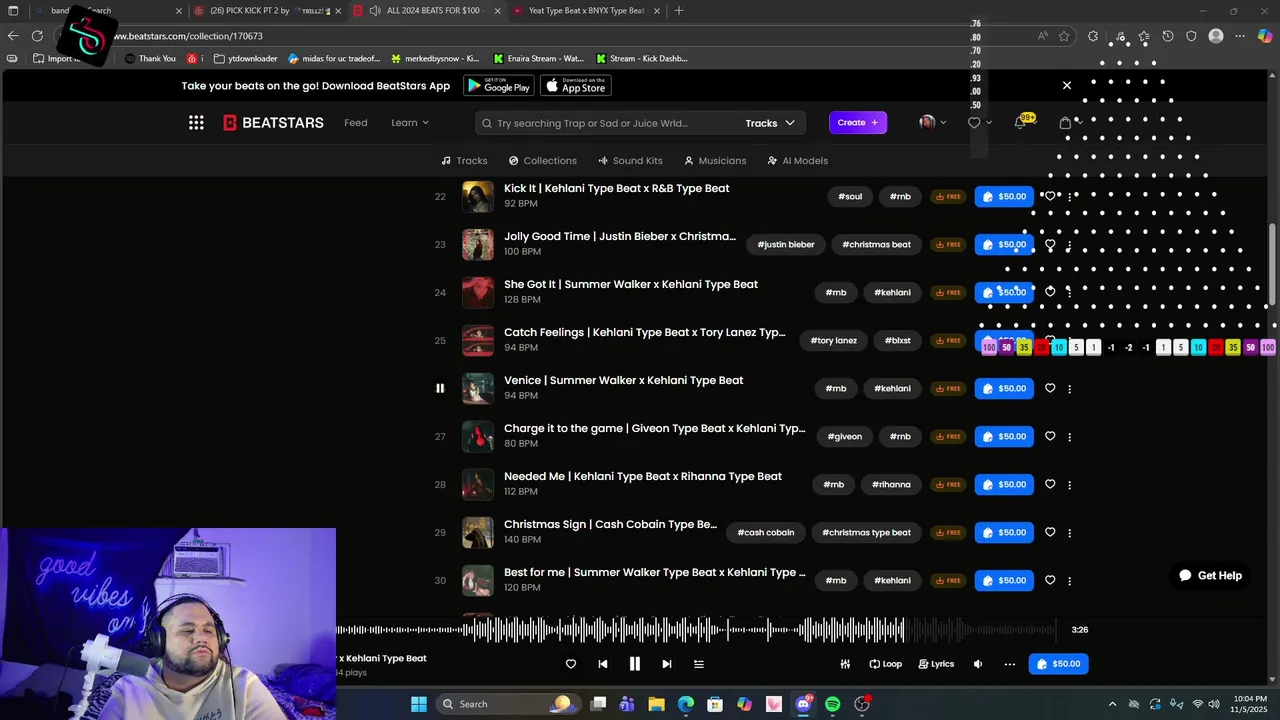Screen dimensions: 1280x720
Task: Open the player equalizer settings icon
Action: pos(845,664)
